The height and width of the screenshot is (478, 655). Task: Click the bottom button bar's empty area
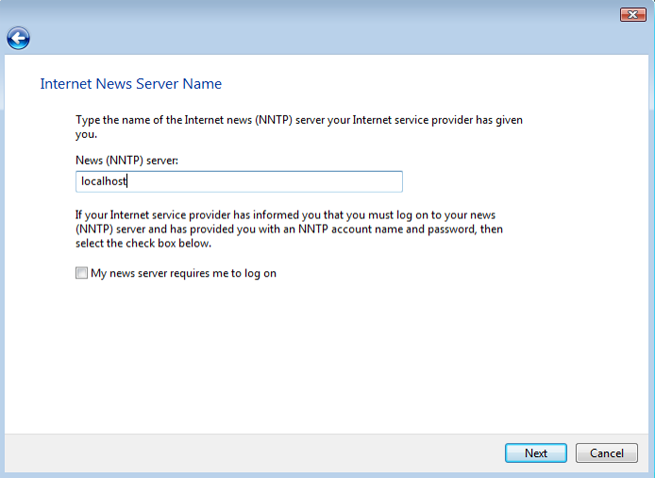click(x=250, y=453)
